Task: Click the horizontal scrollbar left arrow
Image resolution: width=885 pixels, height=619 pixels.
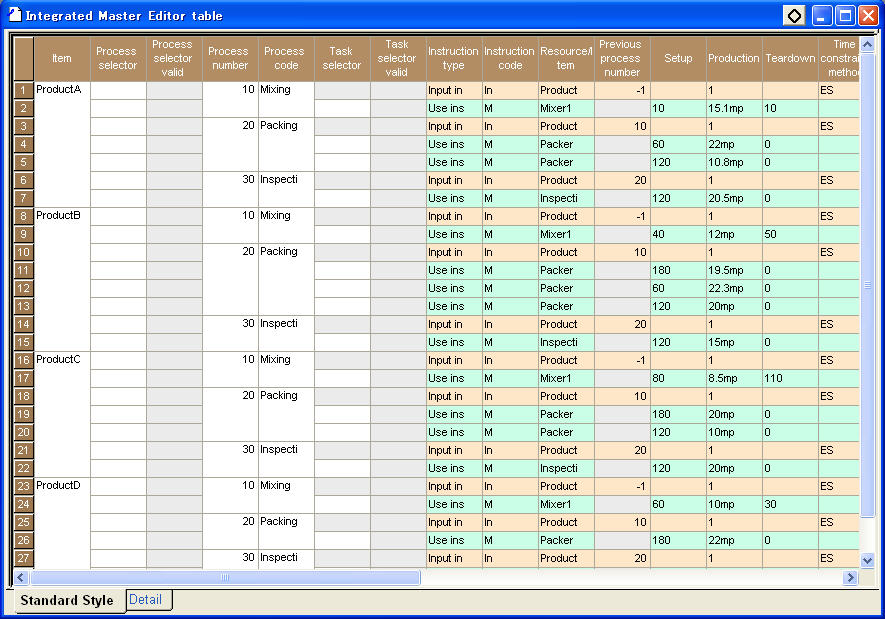Action: (21, 577)
